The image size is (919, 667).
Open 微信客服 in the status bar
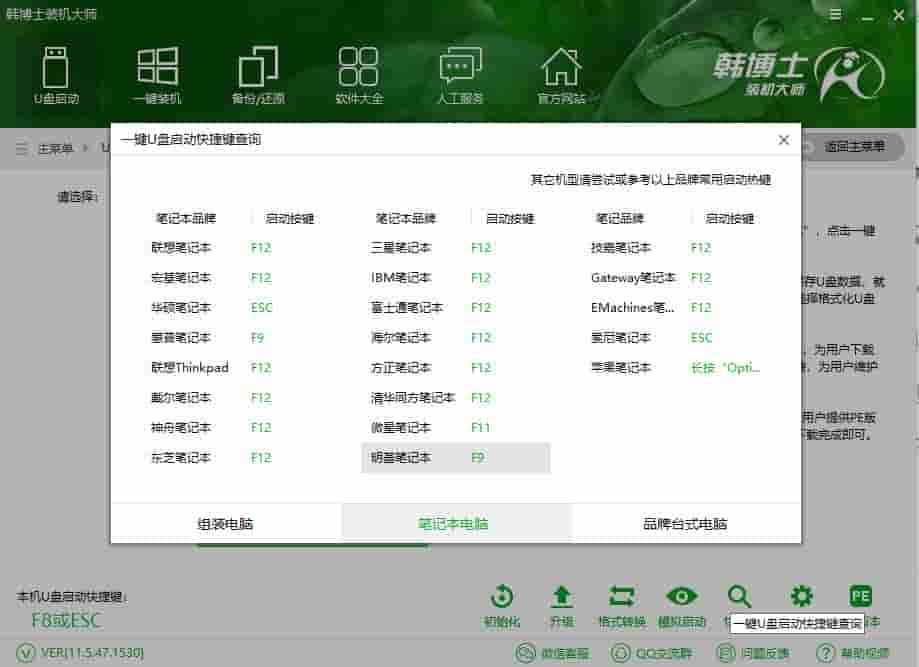pyautogui.click(x=553, y=653)
